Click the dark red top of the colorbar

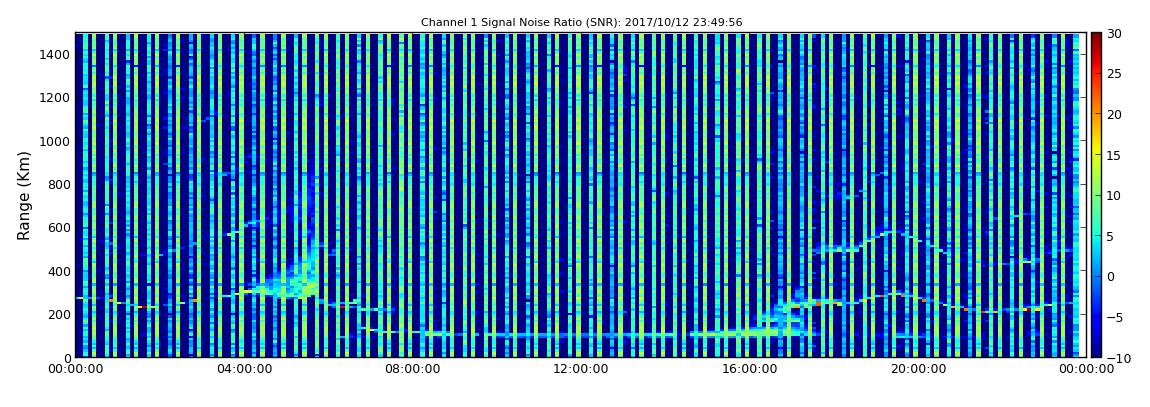pyautogui.click(x=1096, y=38)
